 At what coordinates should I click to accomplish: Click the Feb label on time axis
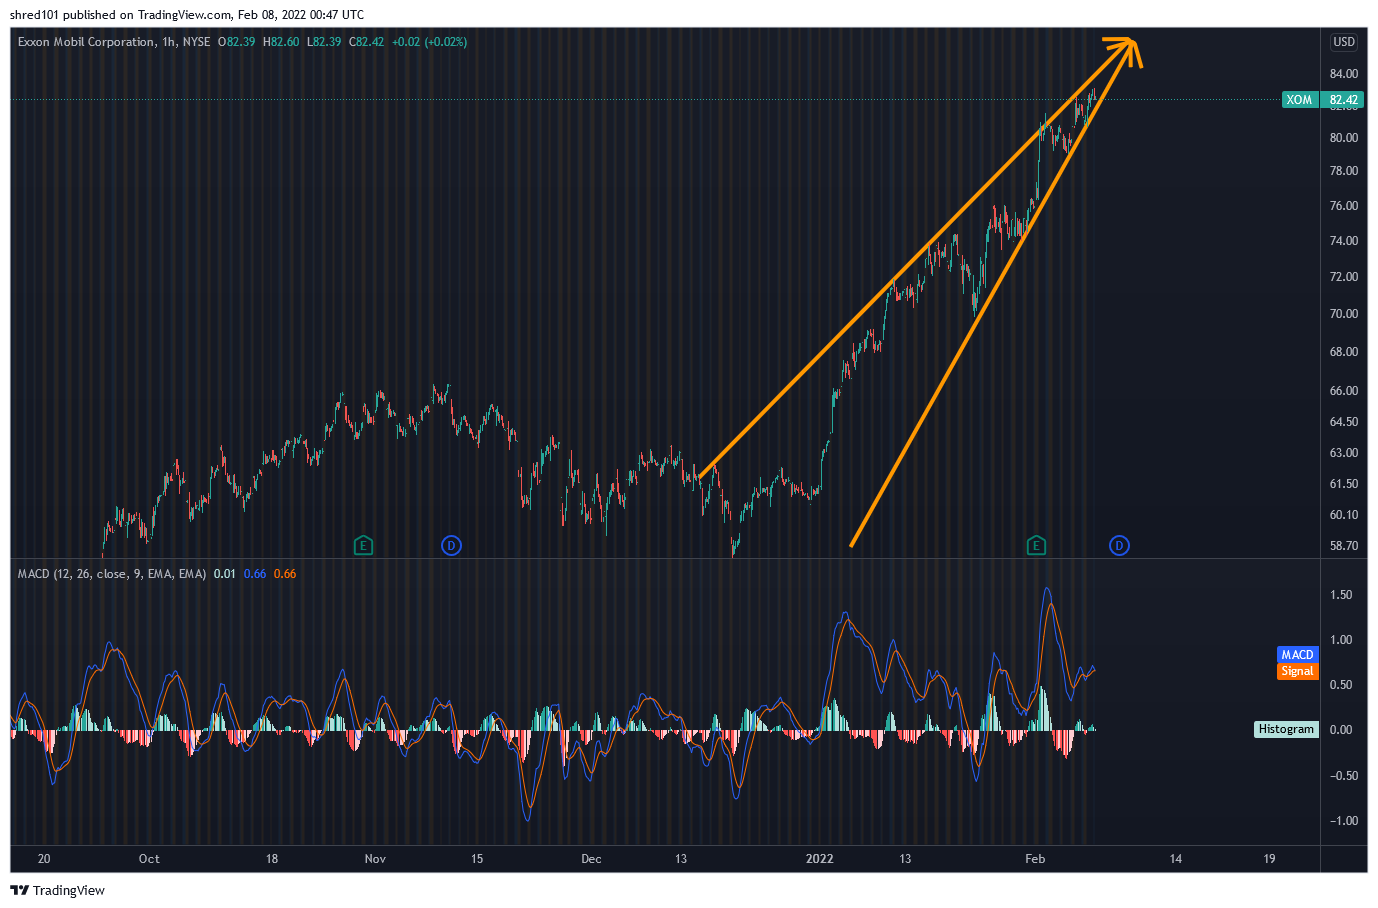1035,859
